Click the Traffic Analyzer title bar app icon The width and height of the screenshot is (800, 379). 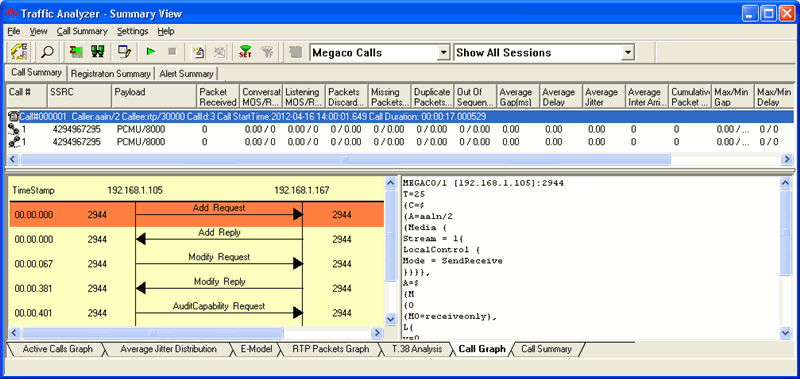(x=11, y=14)
